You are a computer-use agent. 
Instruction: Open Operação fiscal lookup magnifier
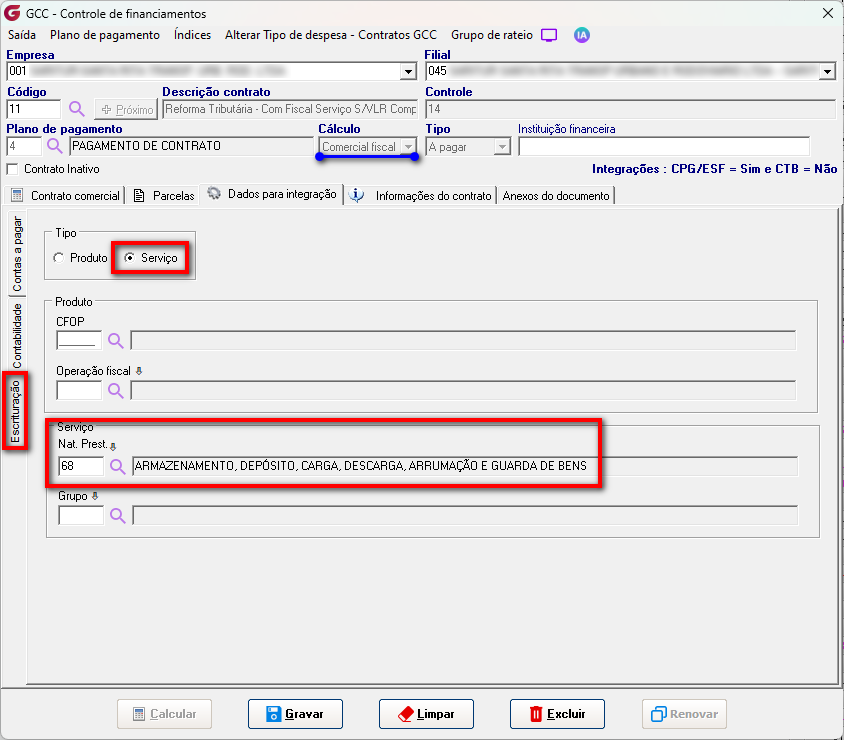coord(115,390)
